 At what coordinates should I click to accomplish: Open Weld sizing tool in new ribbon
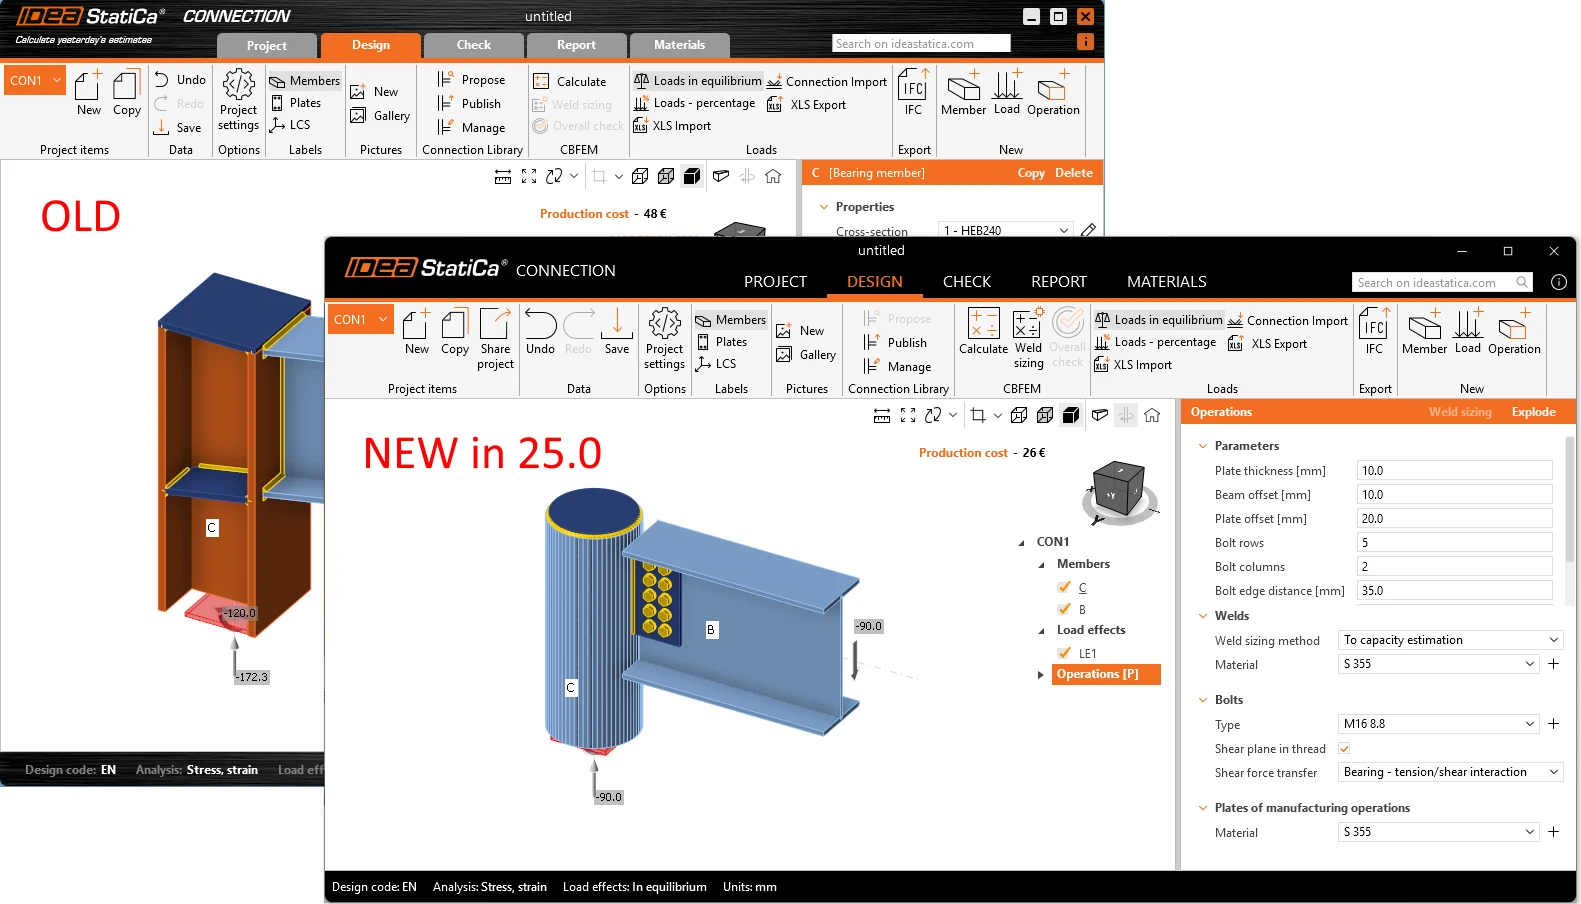(1028, 338)
